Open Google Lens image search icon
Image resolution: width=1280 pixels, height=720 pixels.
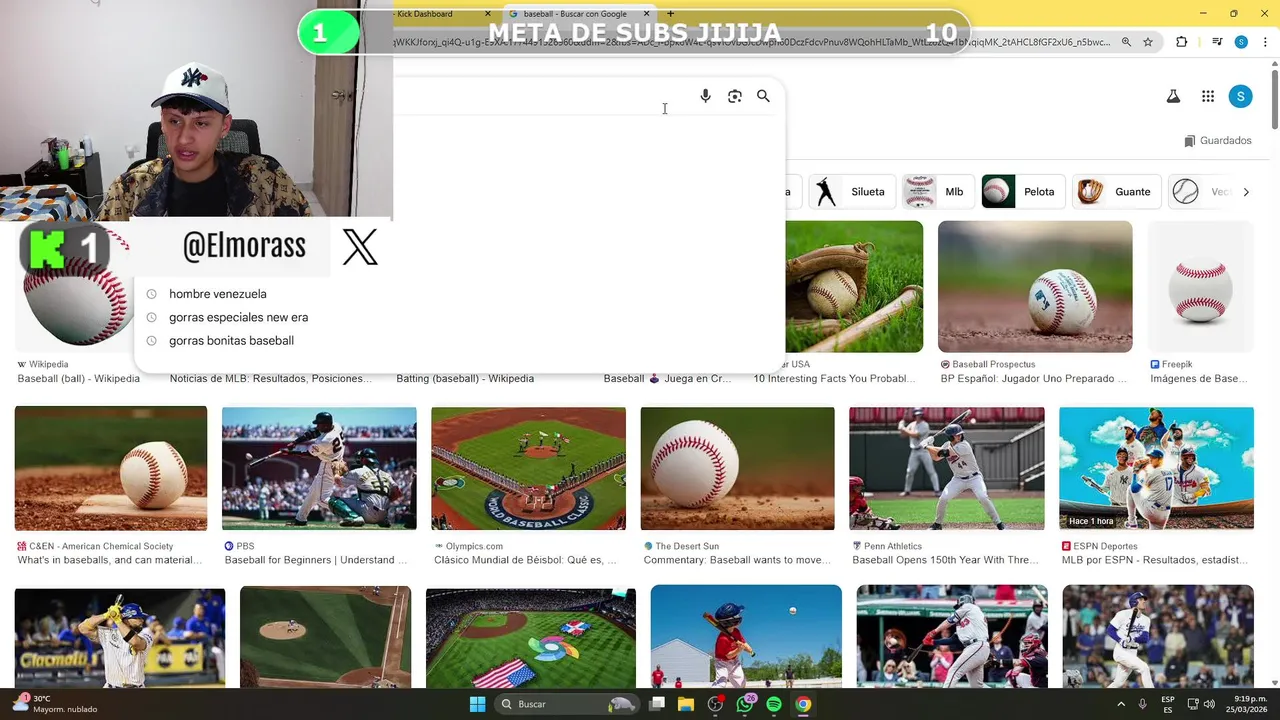pos(735,96)
